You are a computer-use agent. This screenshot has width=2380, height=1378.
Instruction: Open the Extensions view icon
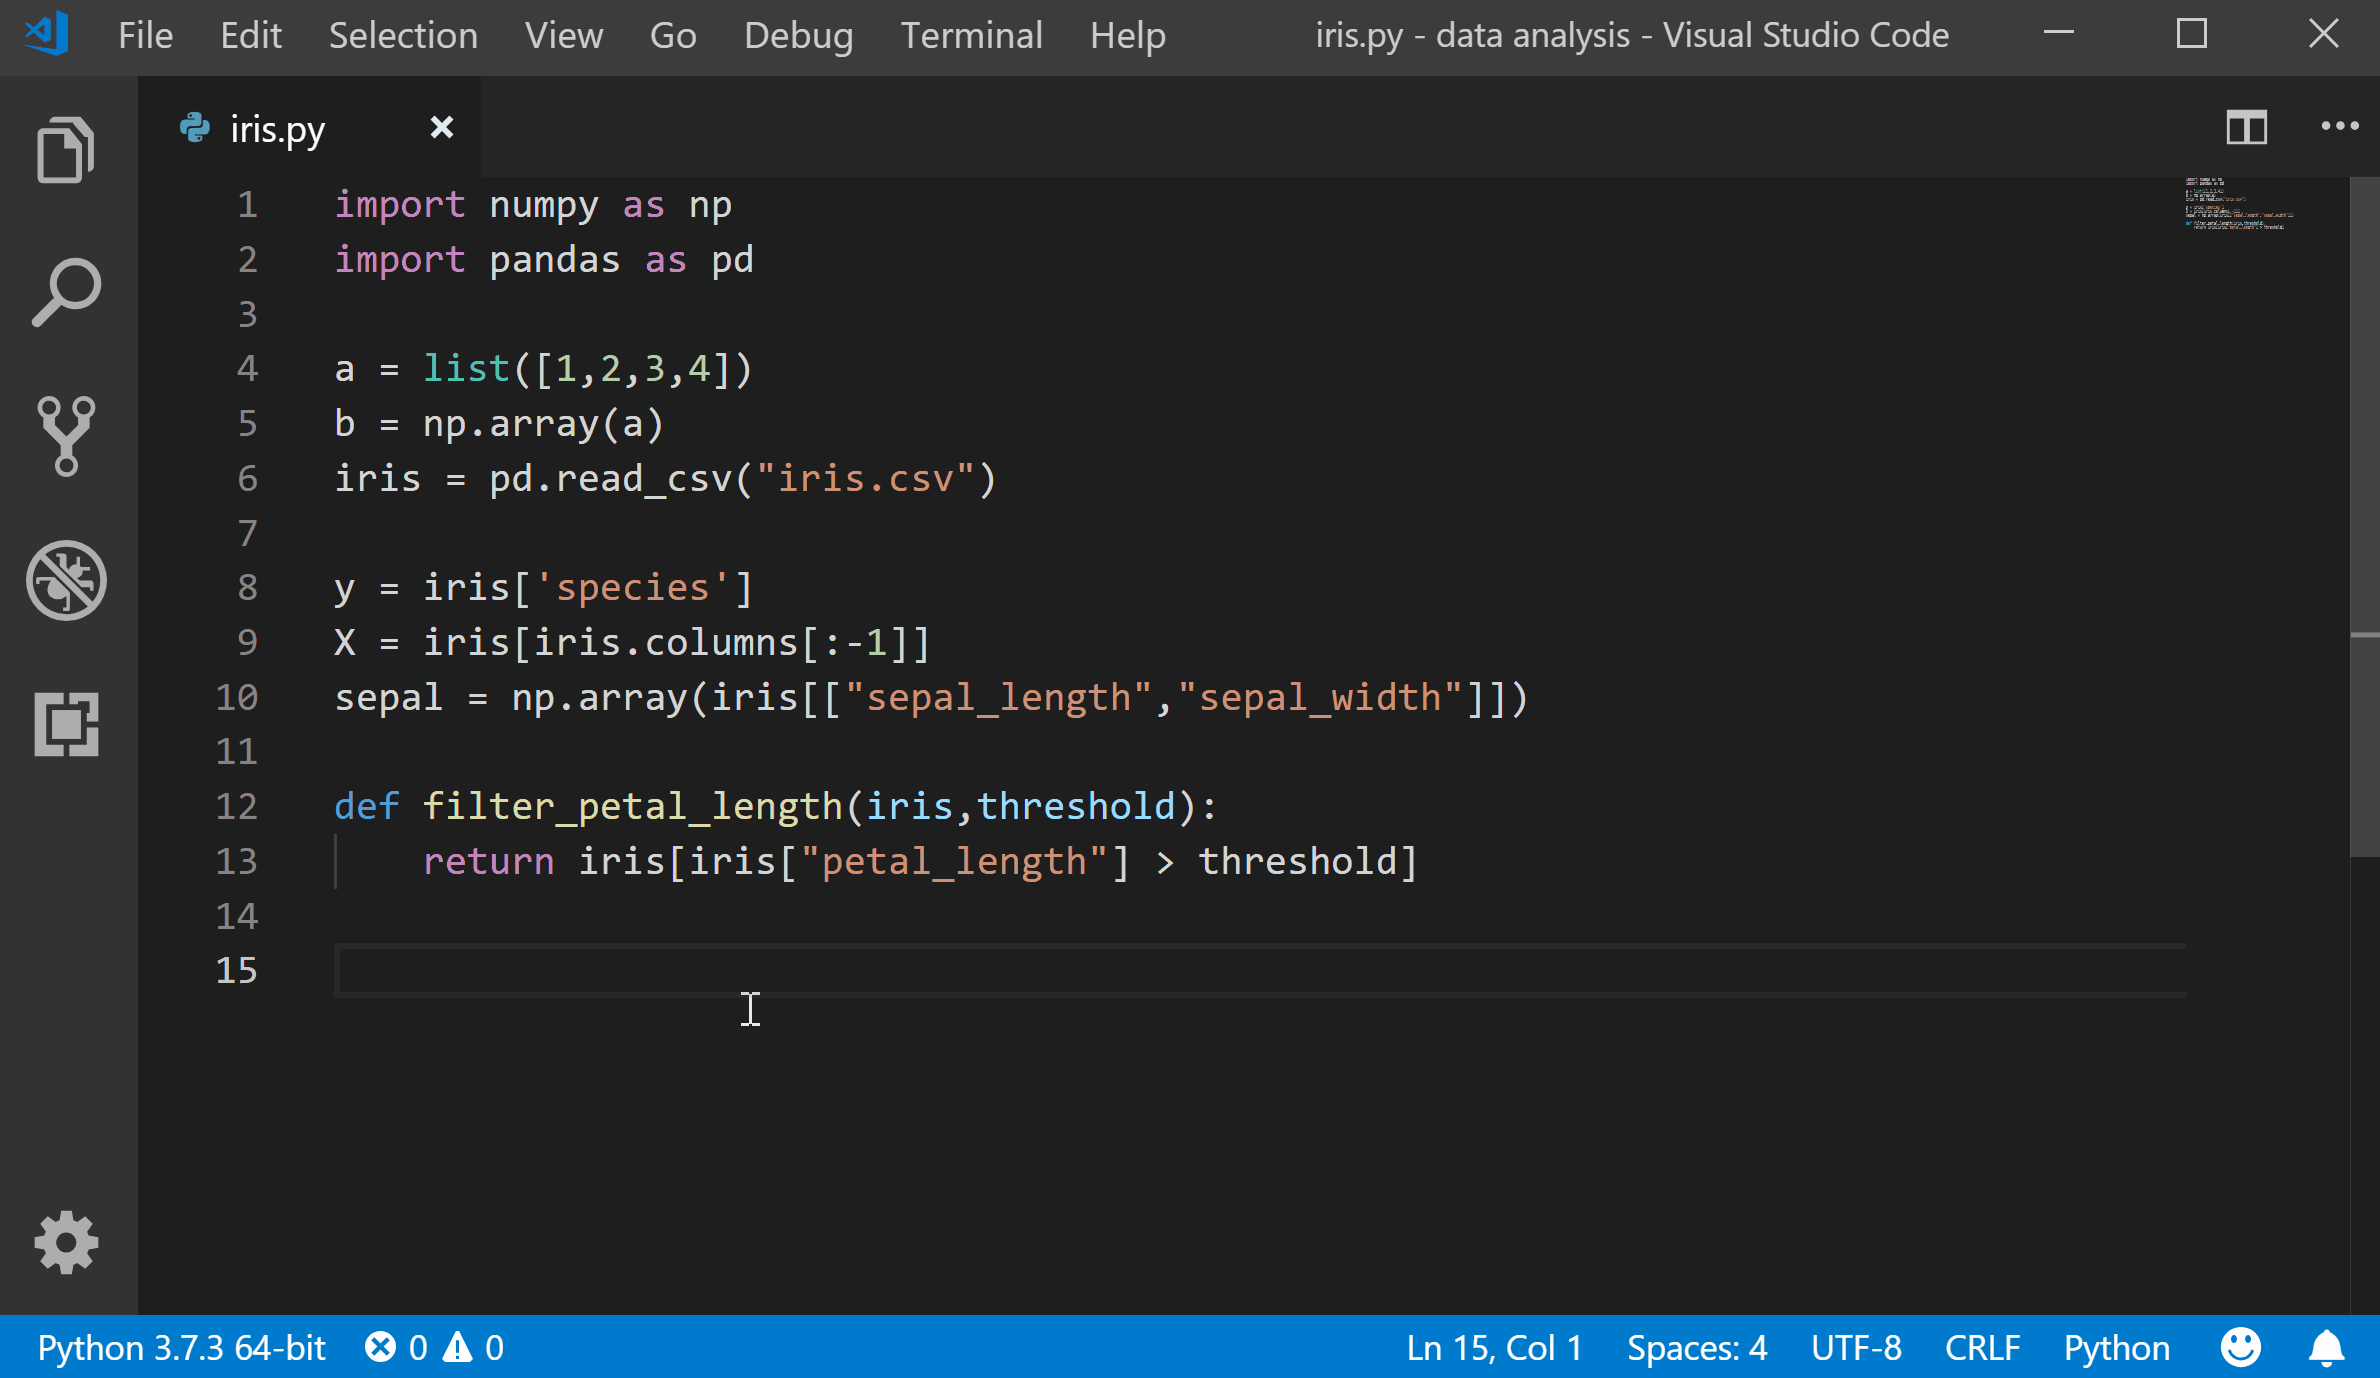[x=66, y=724]
